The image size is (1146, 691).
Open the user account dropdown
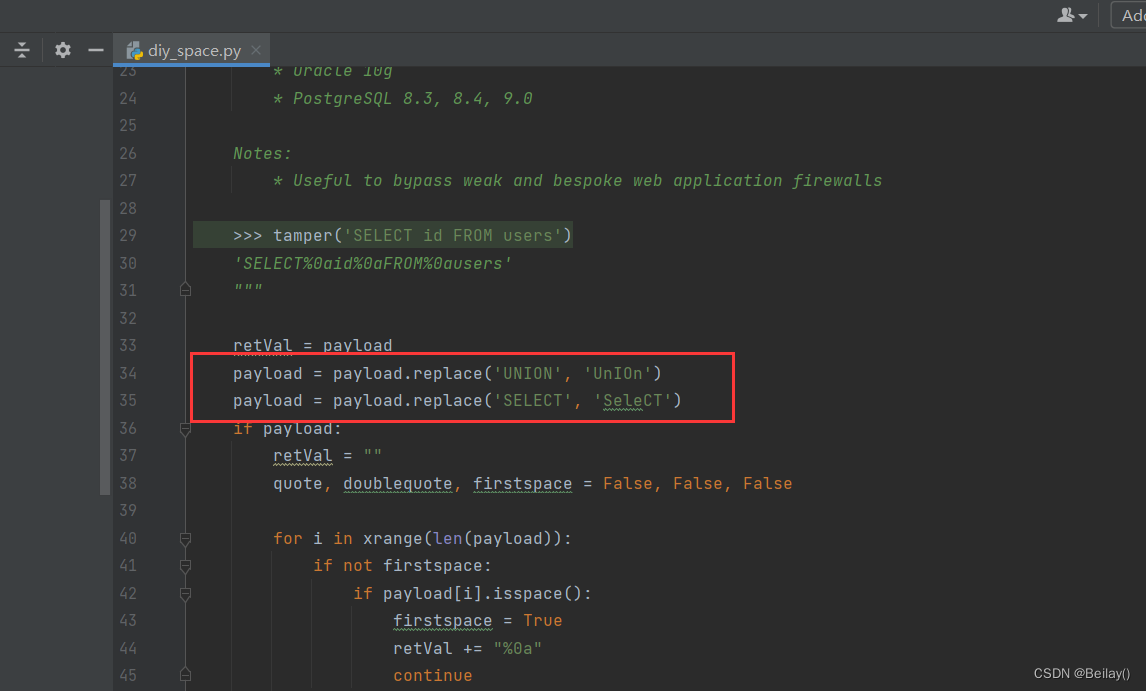[x=1072, y=15]
